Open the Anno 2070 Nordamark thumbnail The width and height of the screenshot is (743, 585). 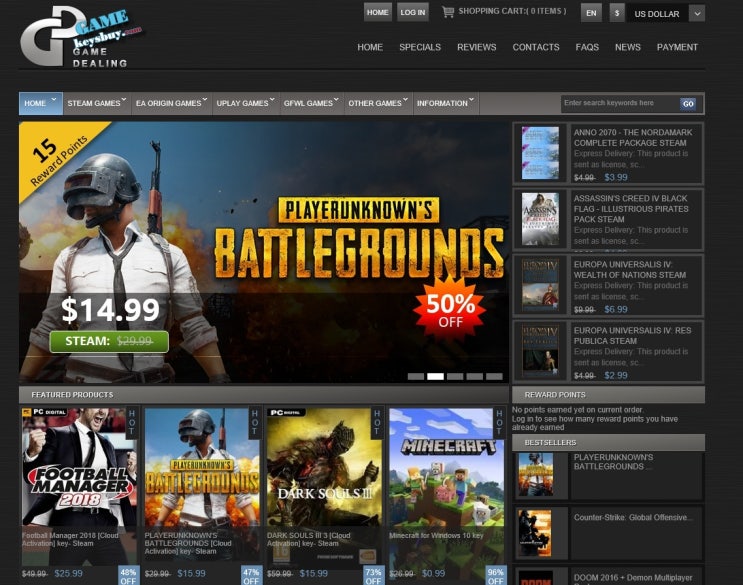[x=540, y=153]
